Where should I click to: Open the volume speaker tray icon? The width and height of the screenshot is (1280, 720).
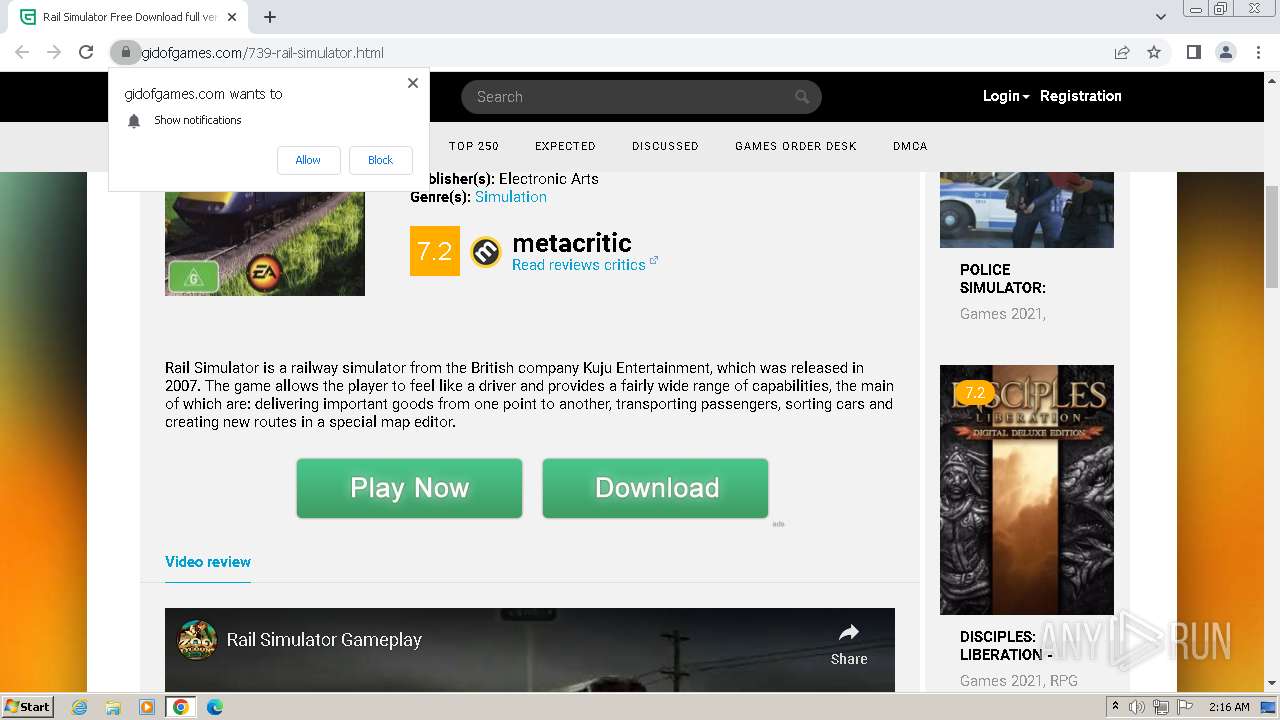click(1137, 707)
